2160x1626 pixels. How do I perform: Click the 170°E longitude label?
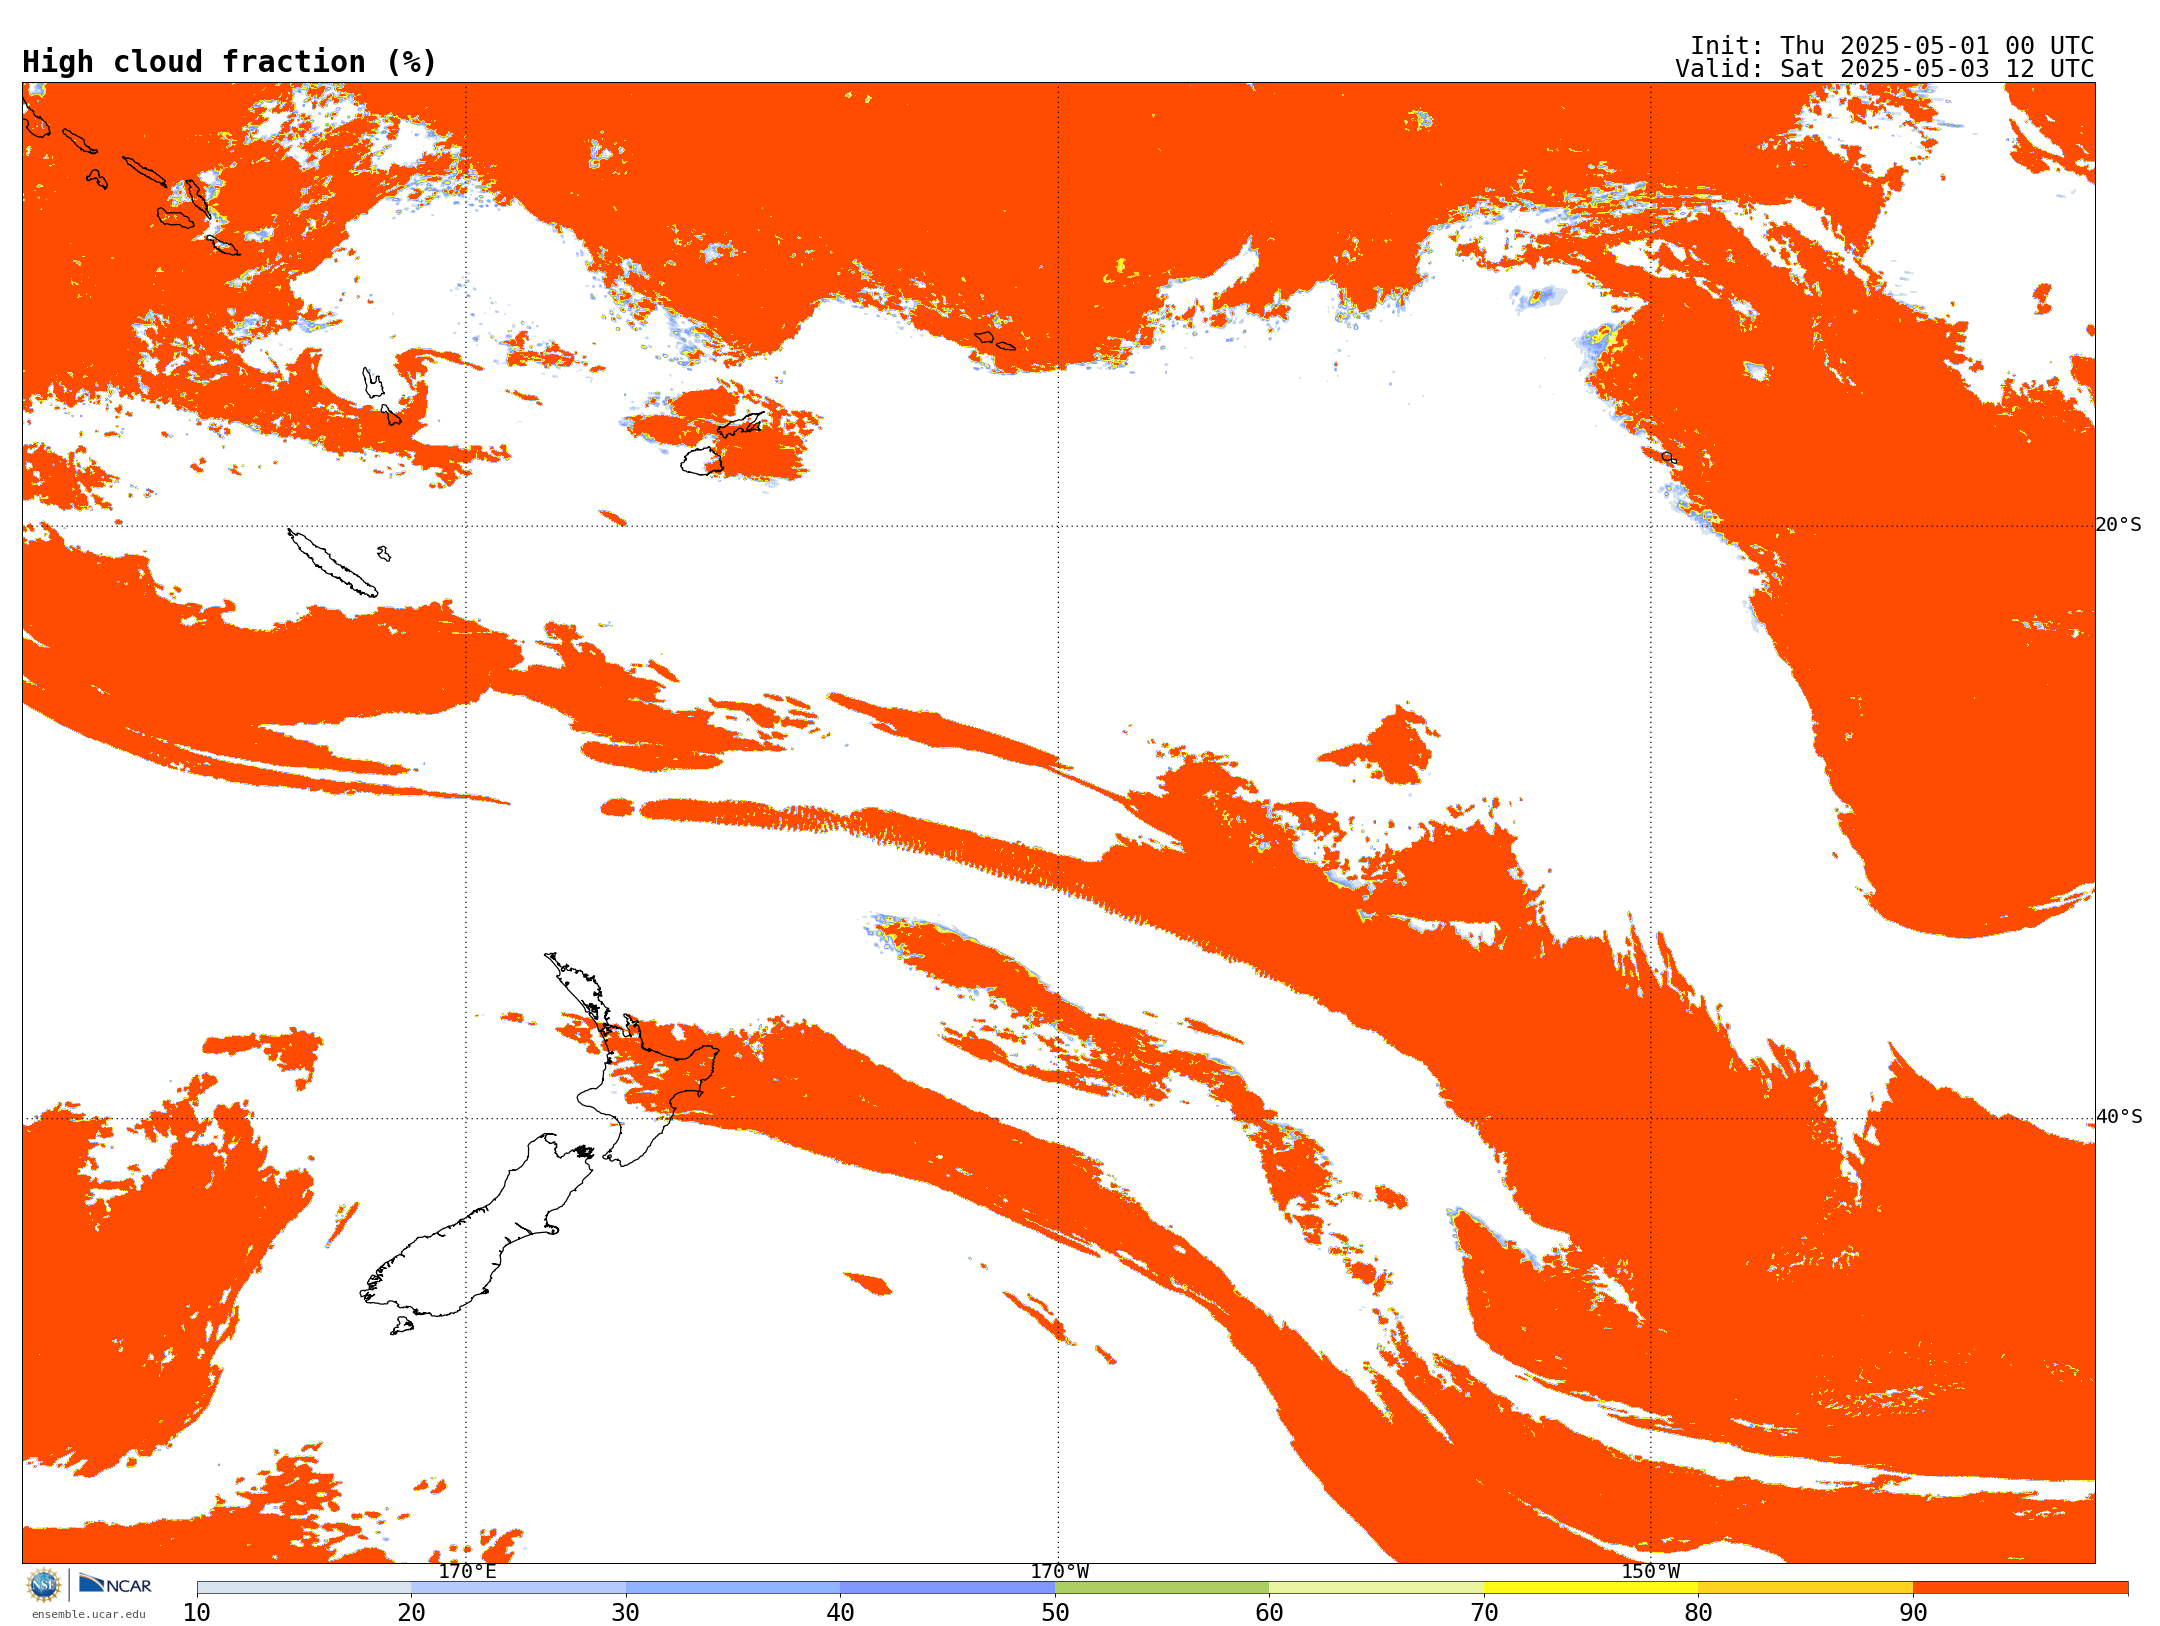(467, 1571)
